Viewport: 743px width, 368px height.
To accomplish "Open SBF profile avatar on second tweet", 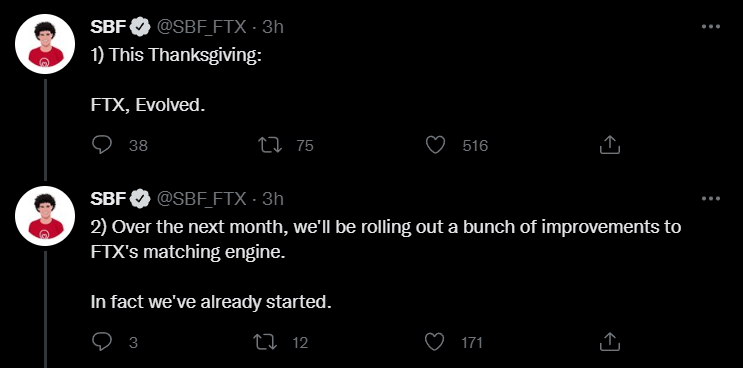I will [x=45, y=216].
